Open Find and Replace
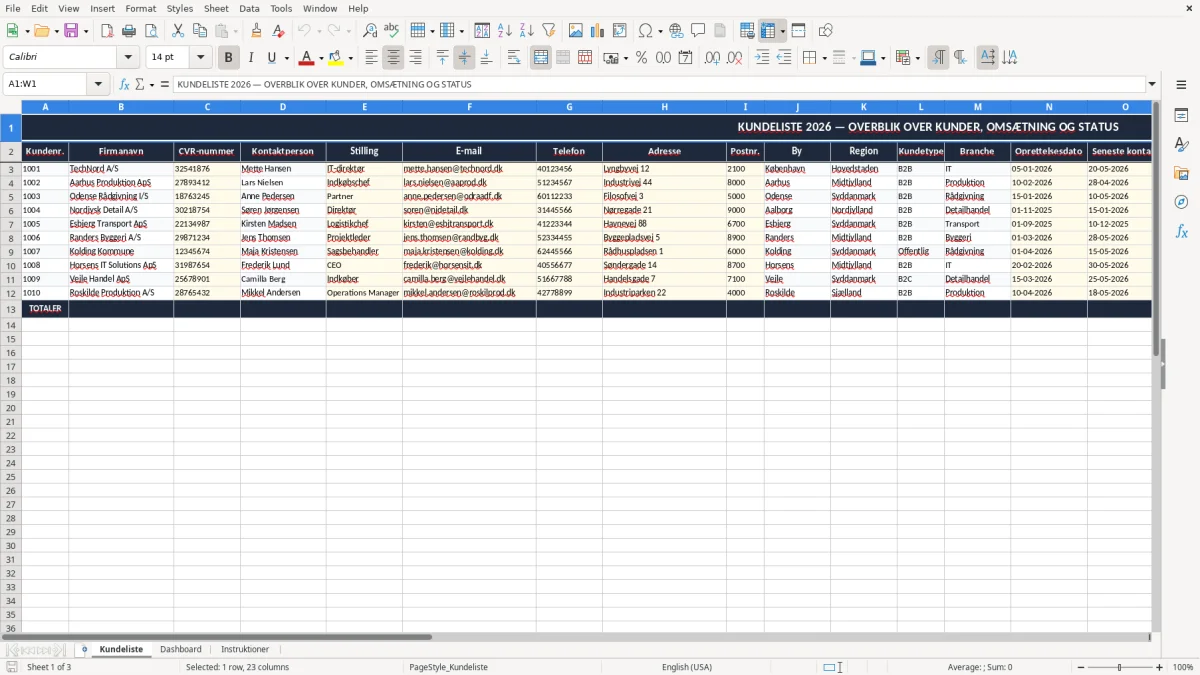 click(370, 31)
